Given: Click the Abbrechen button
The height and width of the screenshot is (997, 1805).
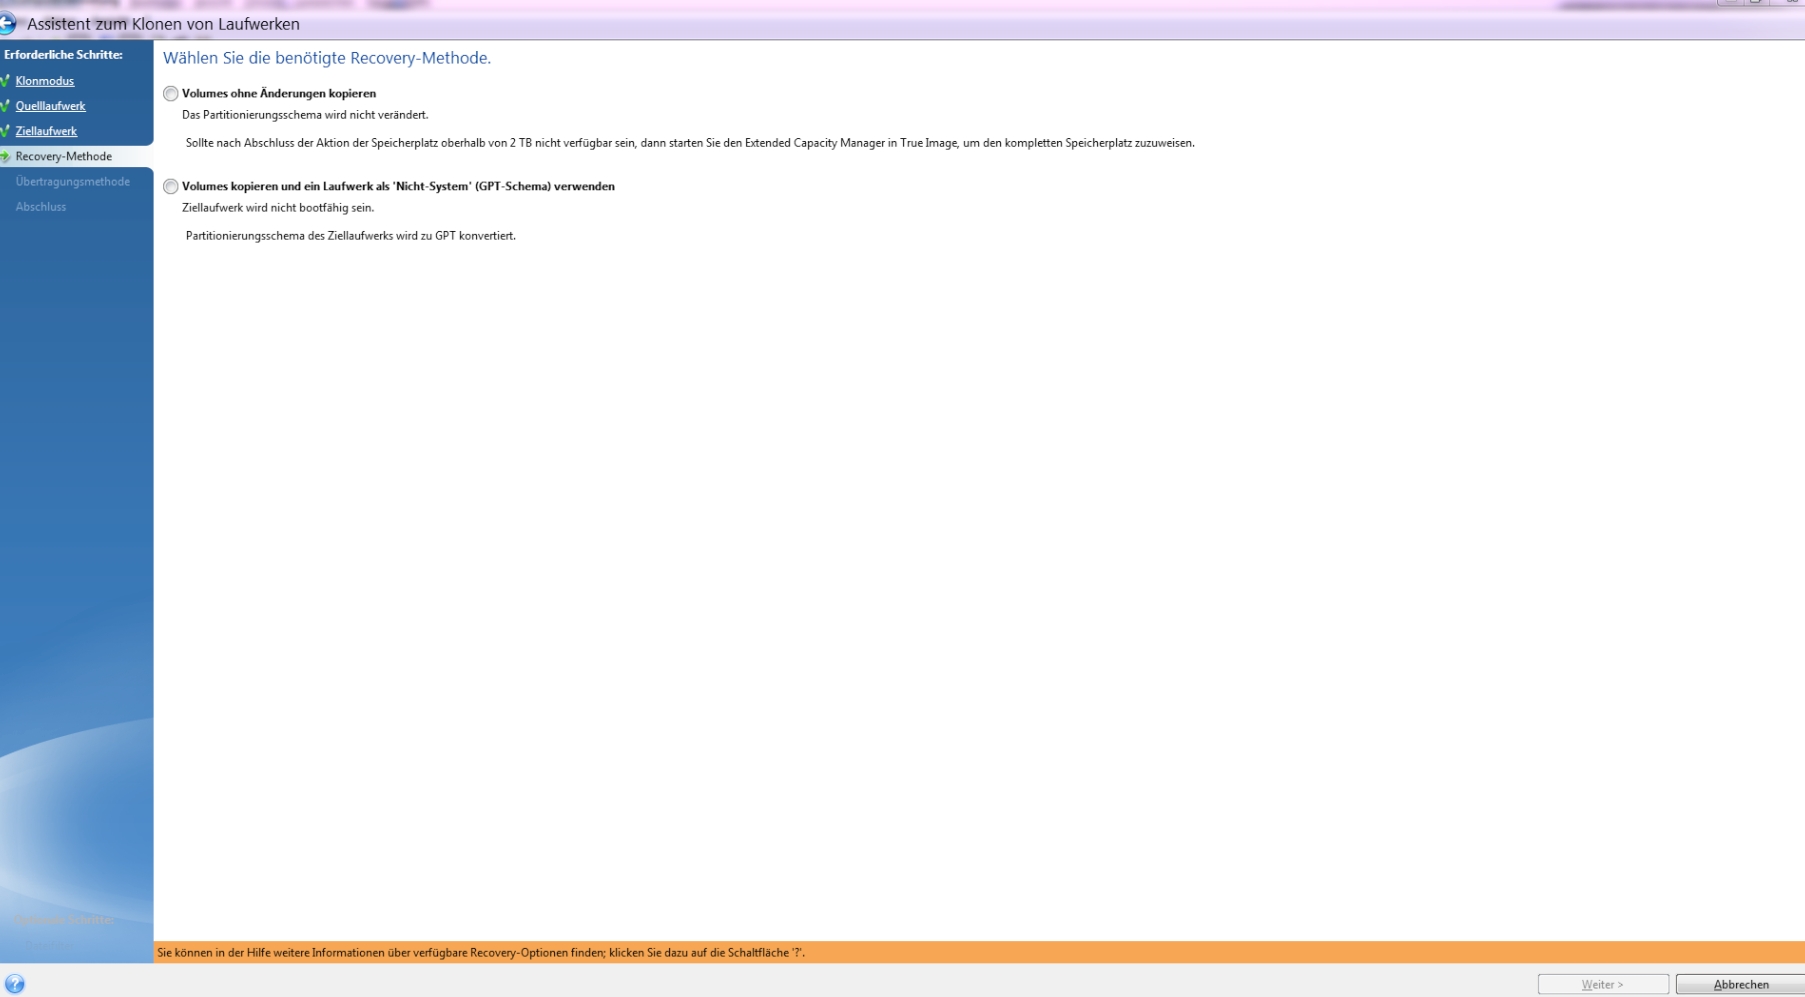Looking at the screenshot, I should (1741, 985).
